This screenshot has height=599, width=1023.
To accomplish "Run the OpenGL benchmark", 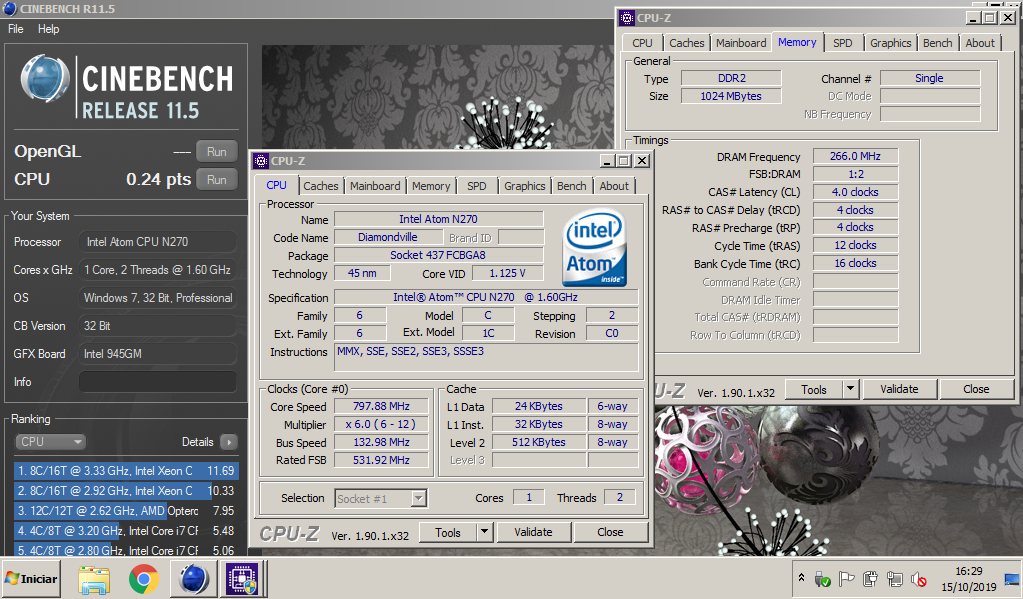I will pyautogui.click(x=217, y=151).
